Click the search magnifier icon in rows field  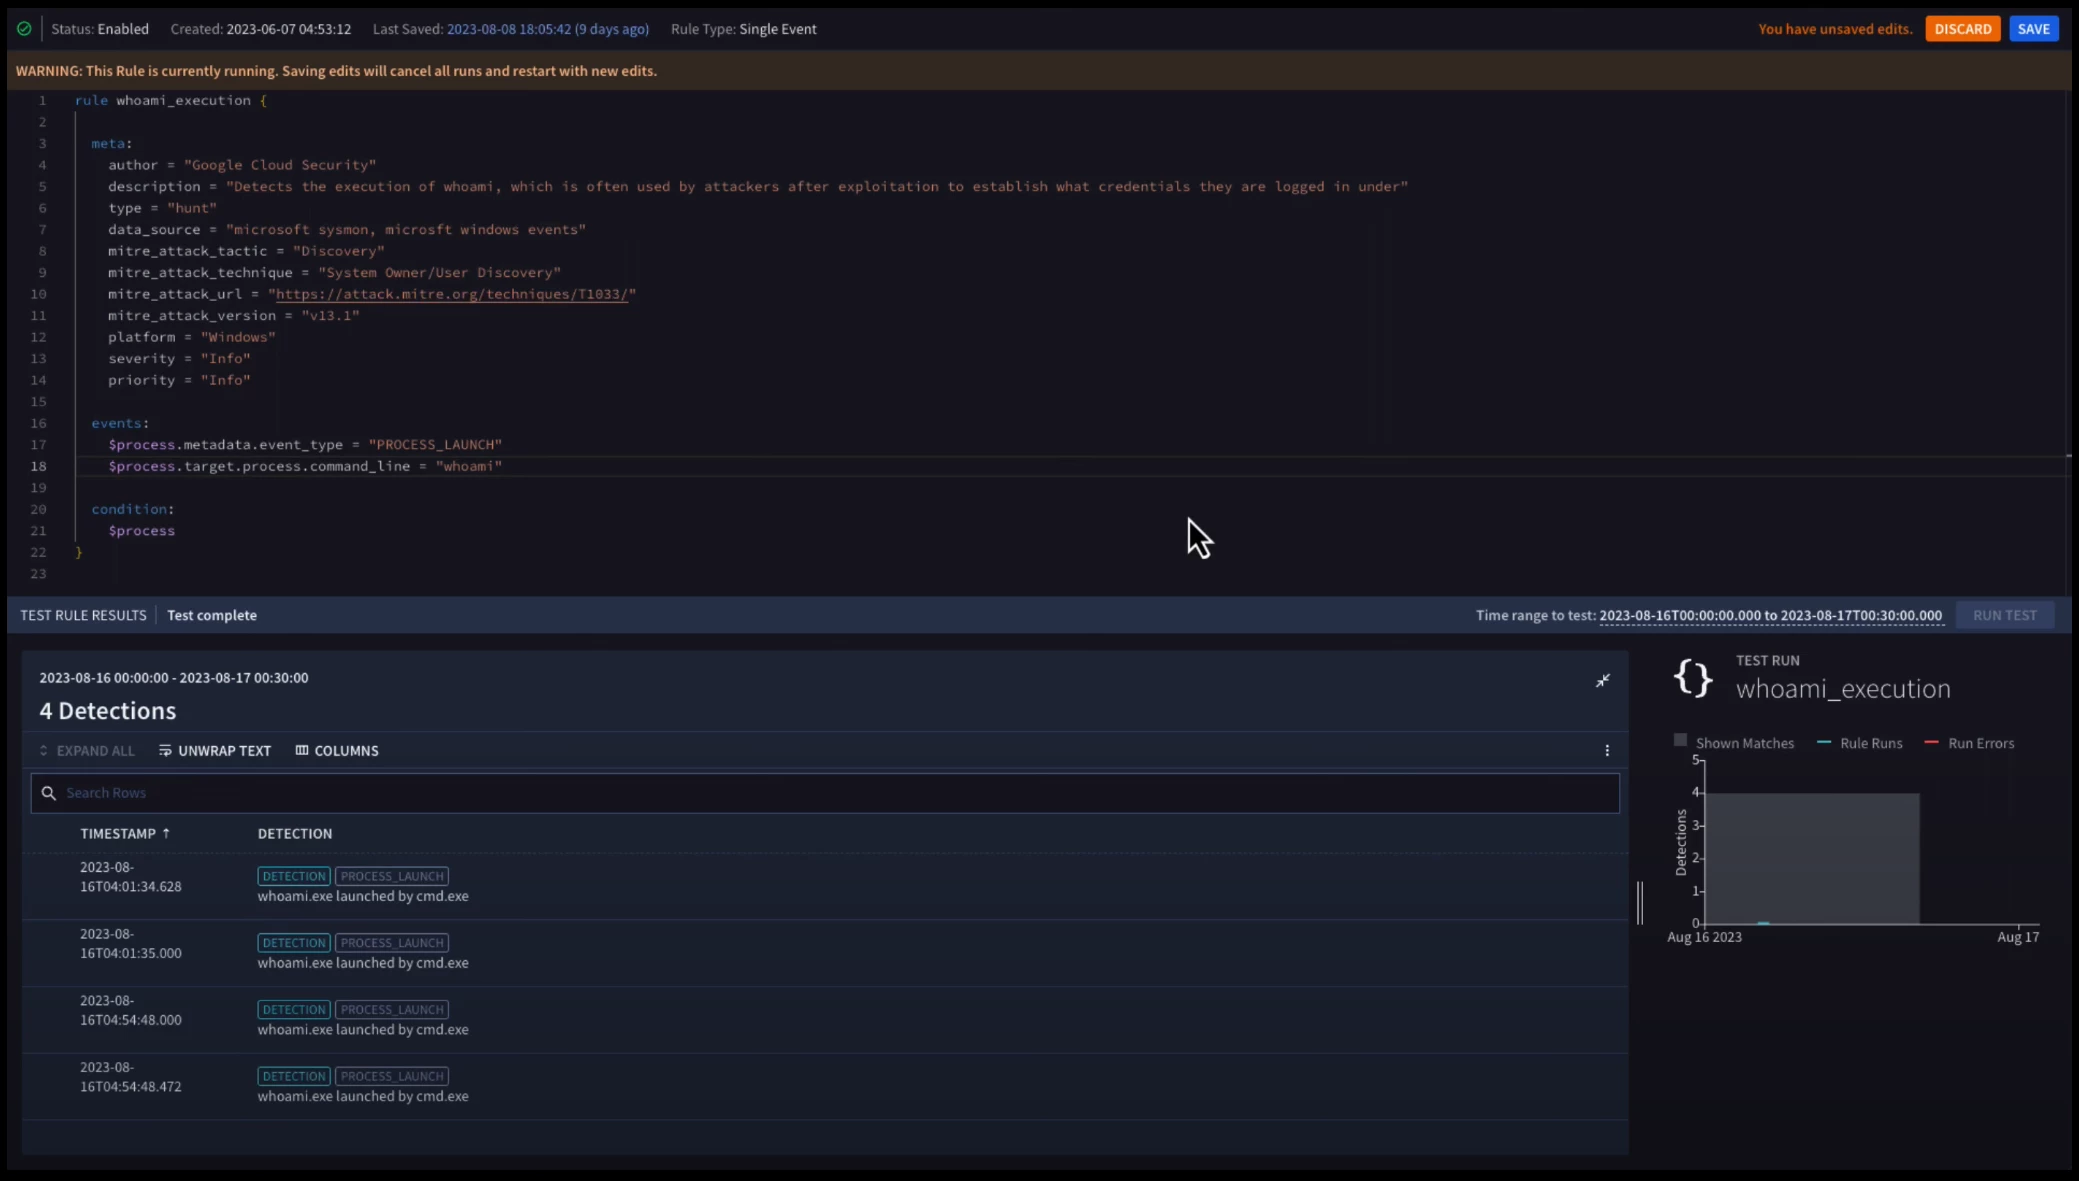point(48,793)
